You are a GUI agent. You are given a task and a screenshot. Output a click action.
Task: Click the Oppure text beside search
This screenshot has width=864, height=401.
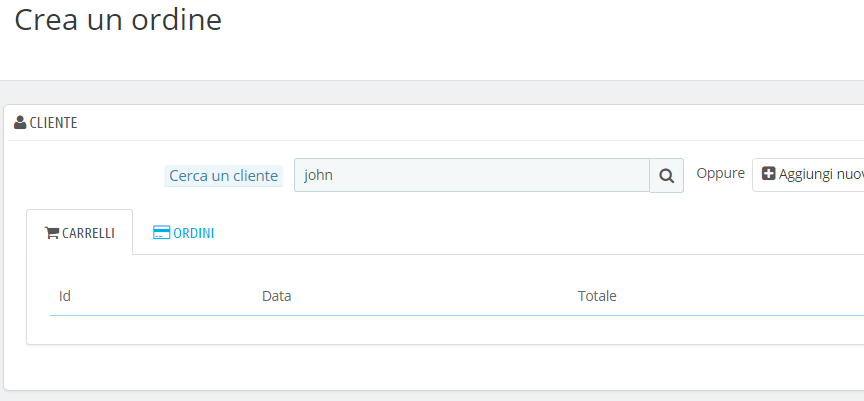(x=720, y=174)
